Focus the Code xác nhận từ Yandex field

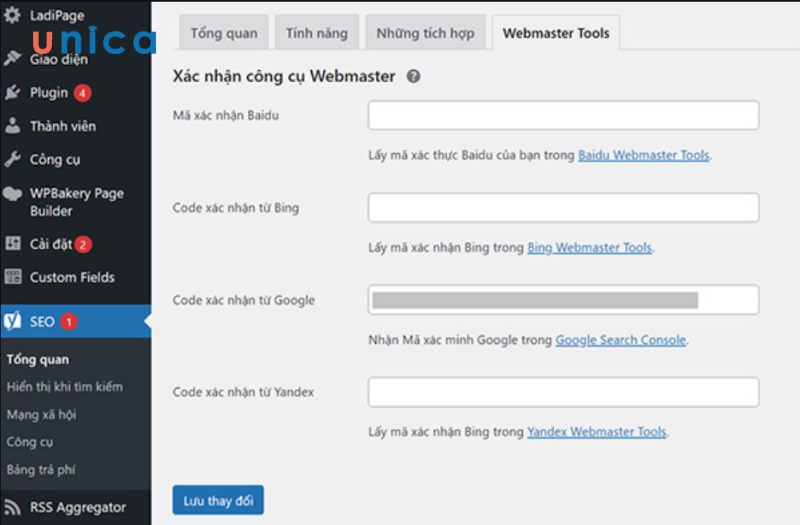click(563, 392)
